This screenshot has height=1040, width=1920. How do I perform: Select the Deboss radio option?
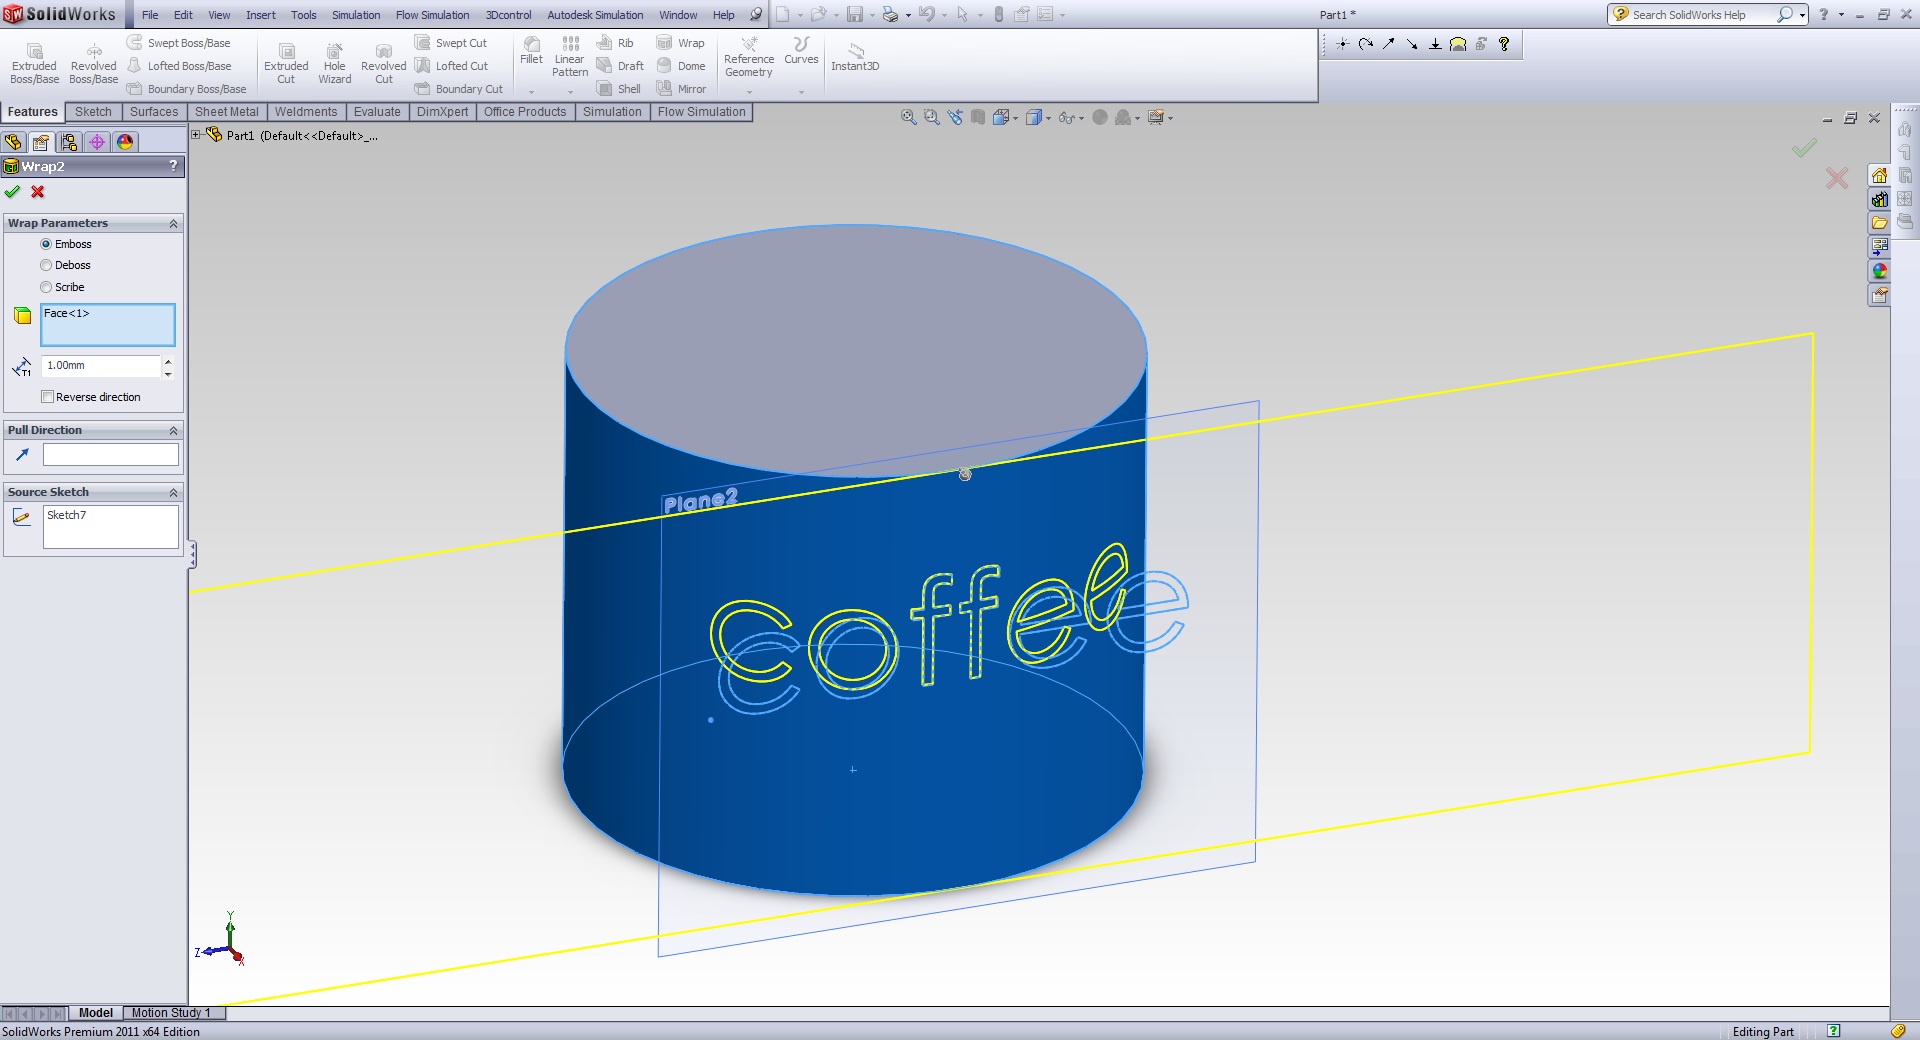[x=46, y=265]
